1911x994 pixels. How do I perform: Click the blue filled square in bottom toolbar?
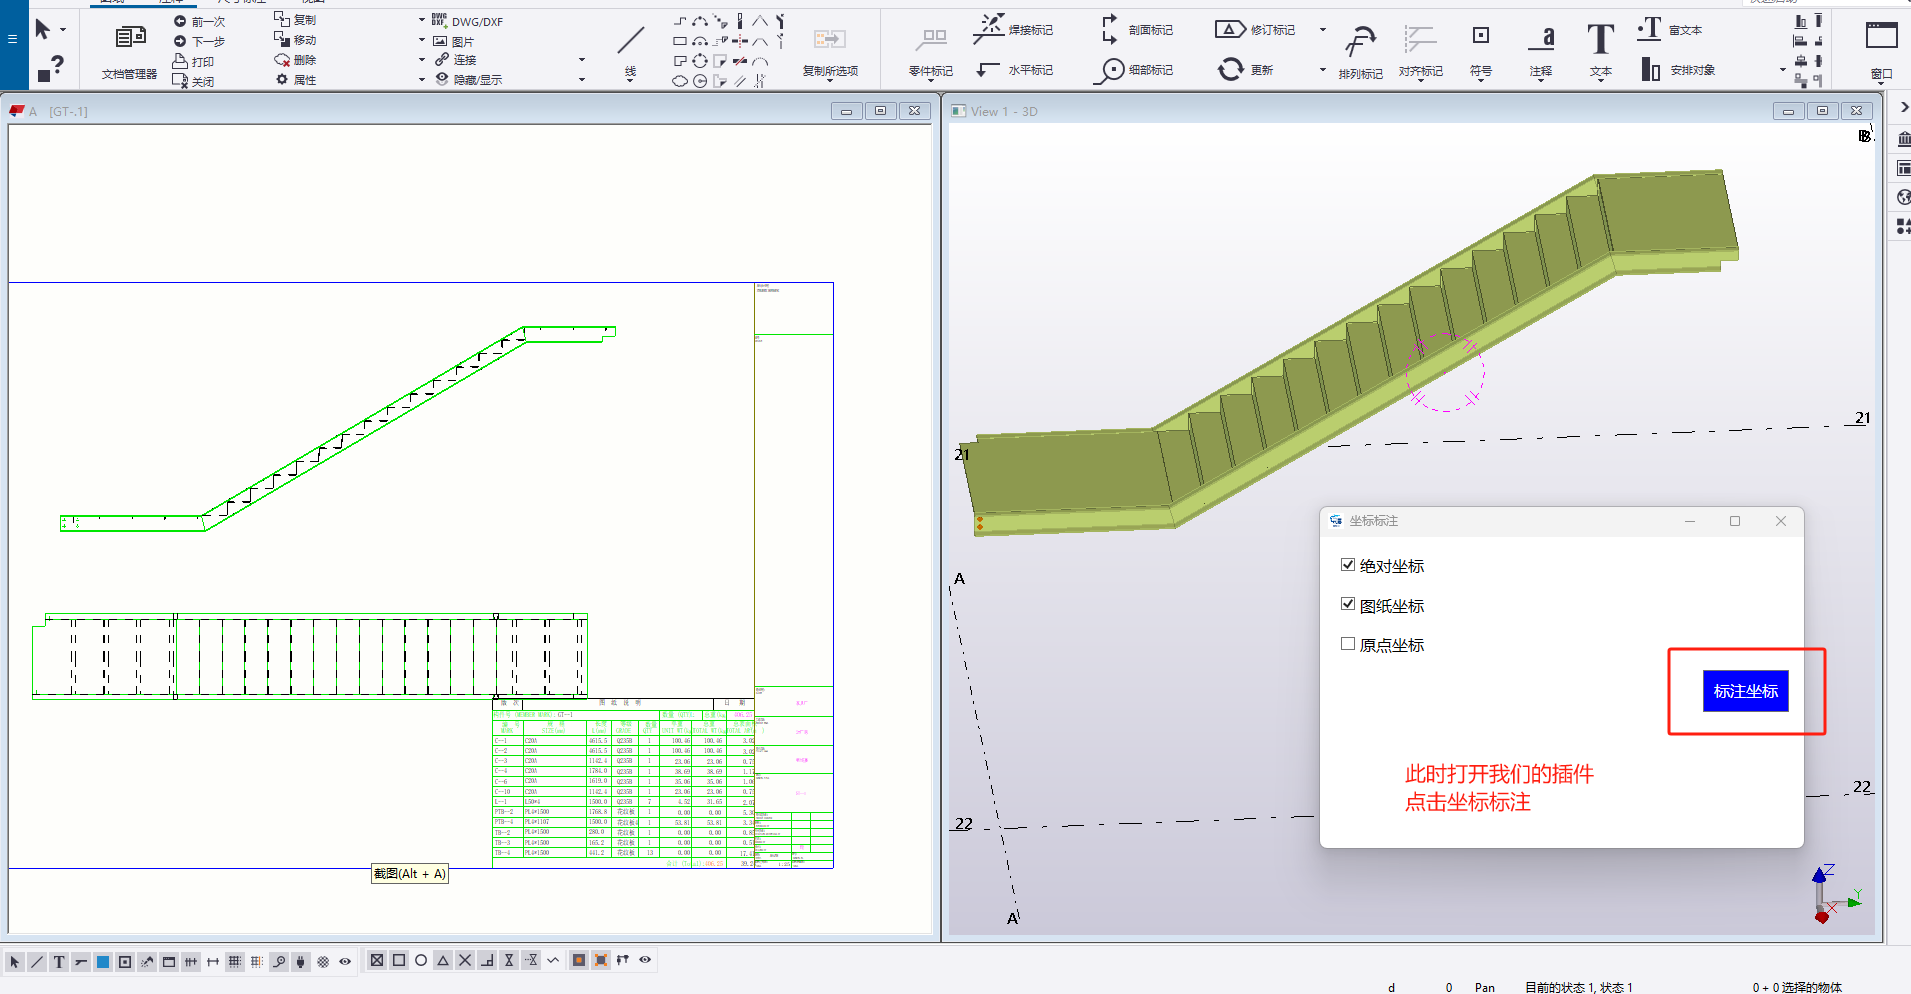pyautogui.click(x=103, y=962)
